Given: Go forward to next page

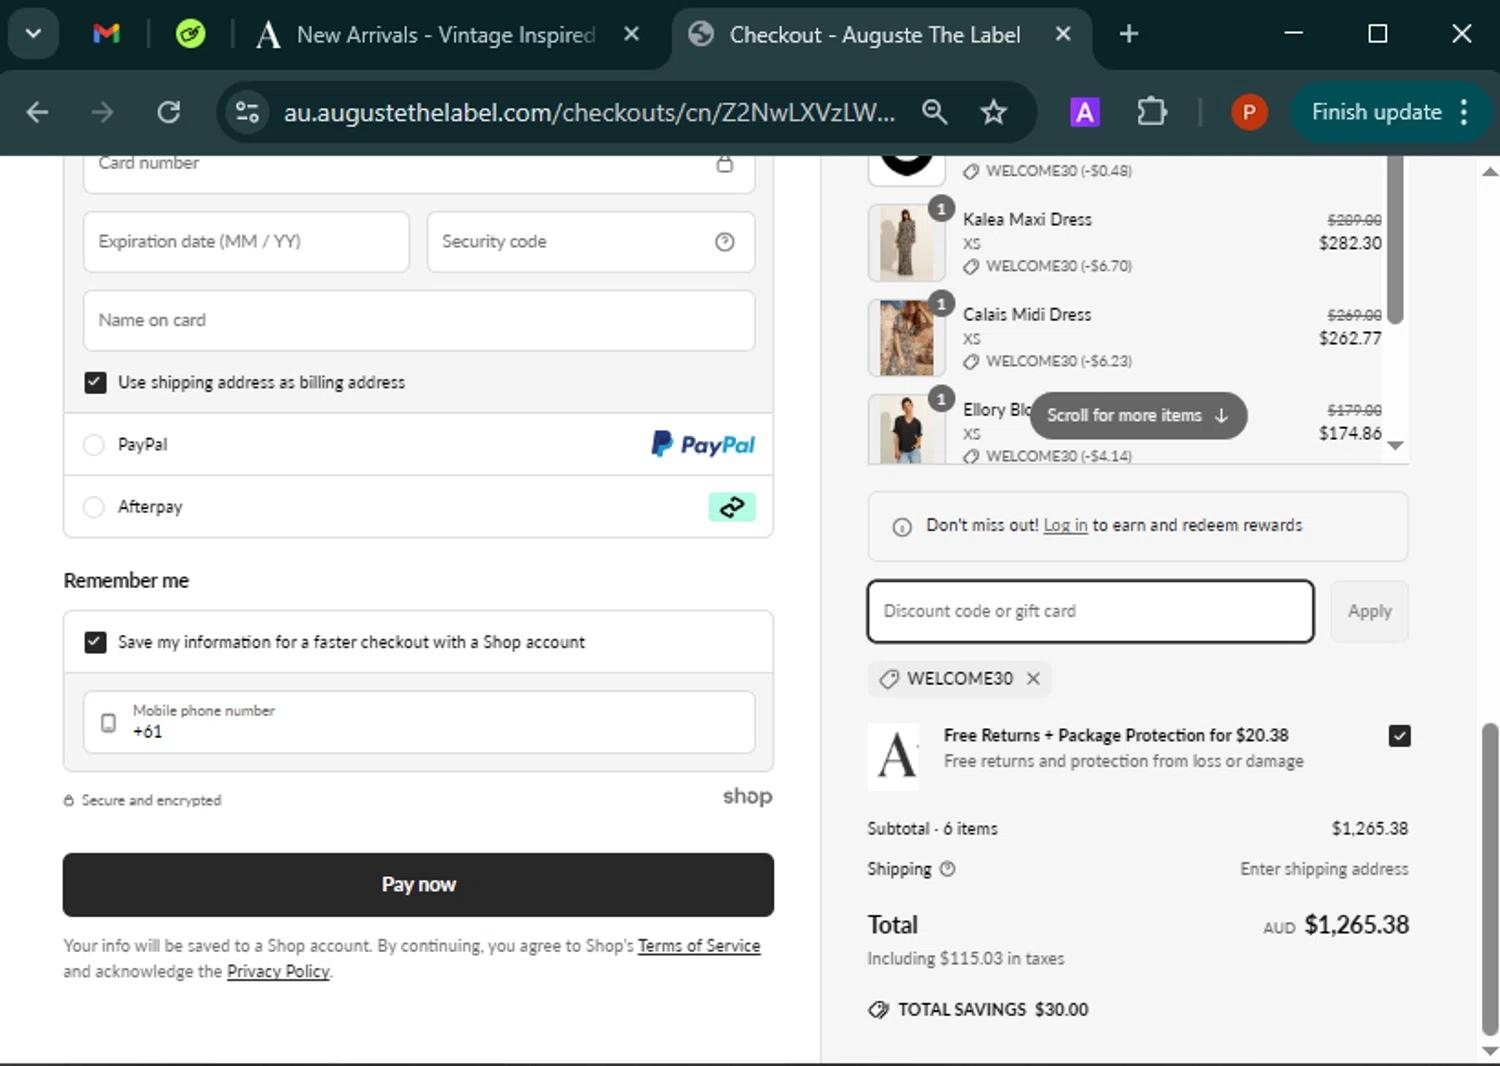Looking at the screenshot, I should [x=102, y=112].
